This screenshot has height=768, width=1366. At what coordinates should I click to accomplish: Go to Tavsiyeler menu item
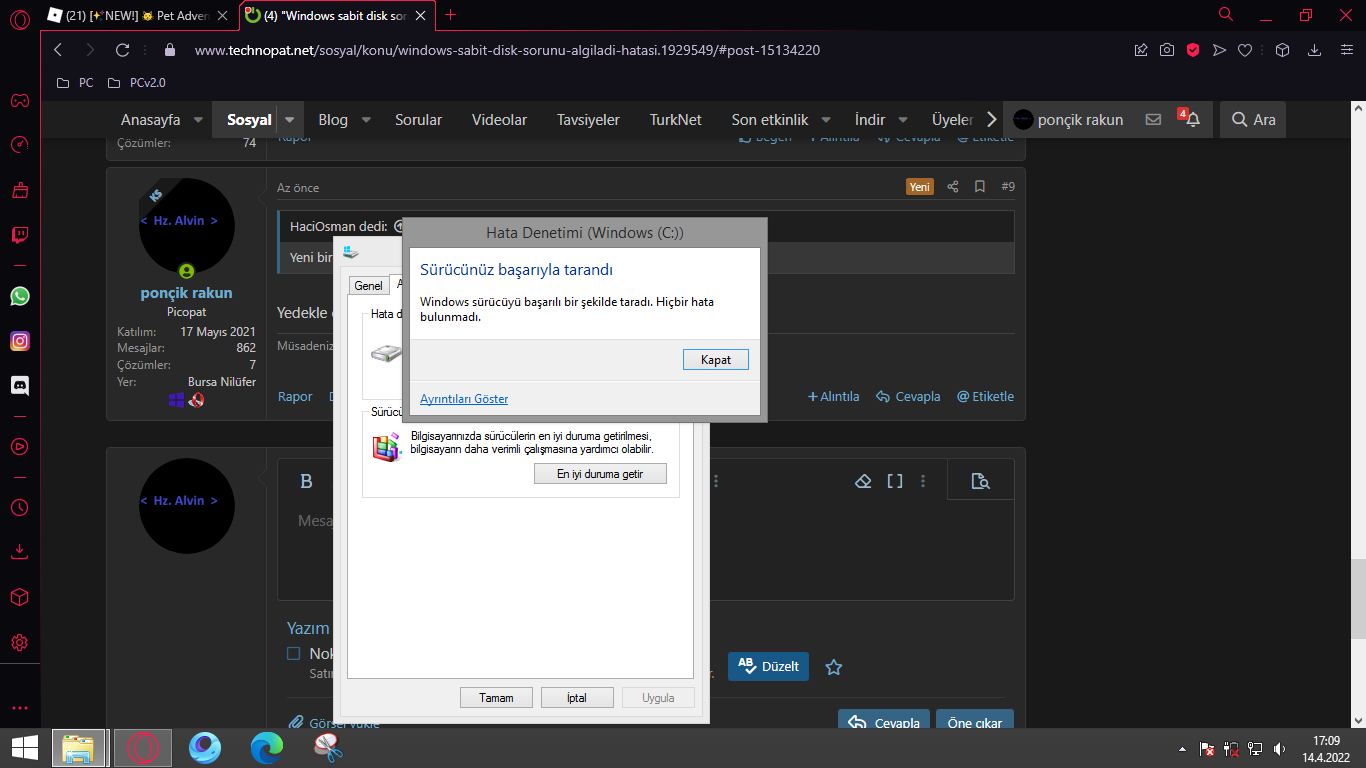click(588, 120)
